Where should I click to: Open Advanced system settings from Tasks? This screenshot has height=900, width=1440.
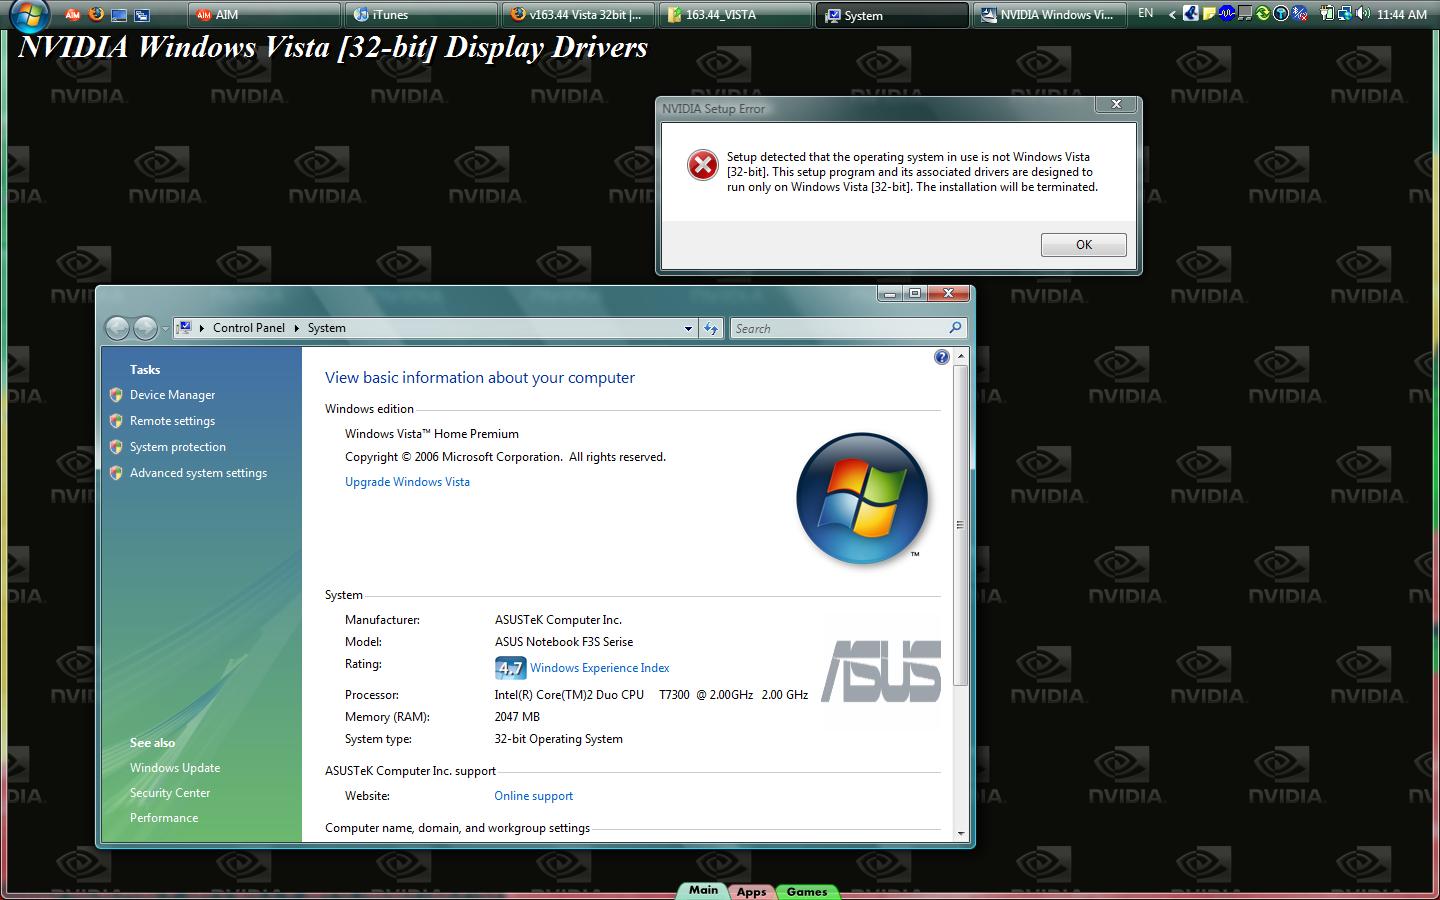coord(198,473)
